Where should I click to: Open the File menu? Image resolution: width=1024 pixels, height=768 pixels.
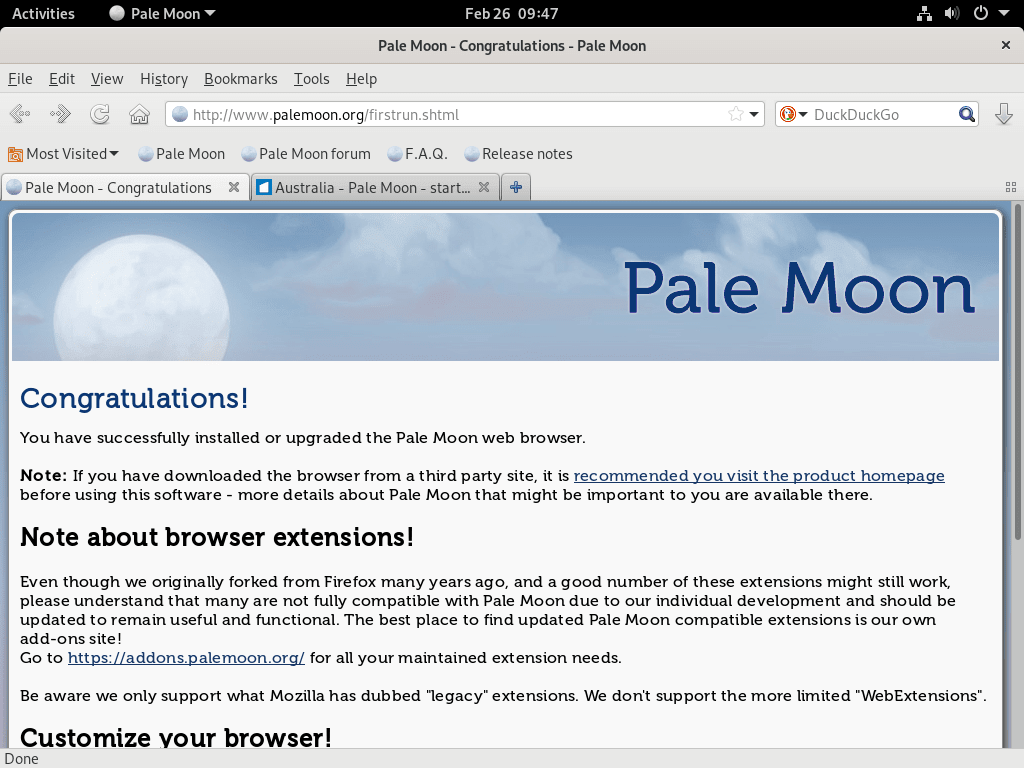click(20, 79)
